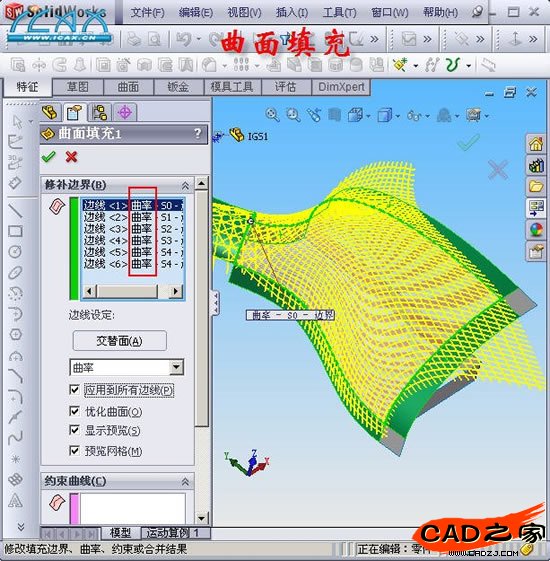Toggle the 优化曲面 checkbox
The width and height of the screenshot is (550, 561).
(74, 411)
